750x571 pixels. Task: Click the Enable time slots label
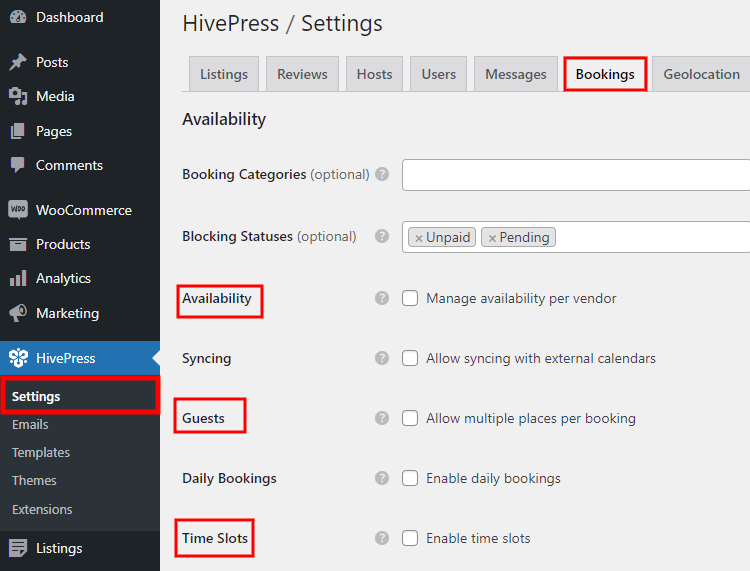point(478,538)
